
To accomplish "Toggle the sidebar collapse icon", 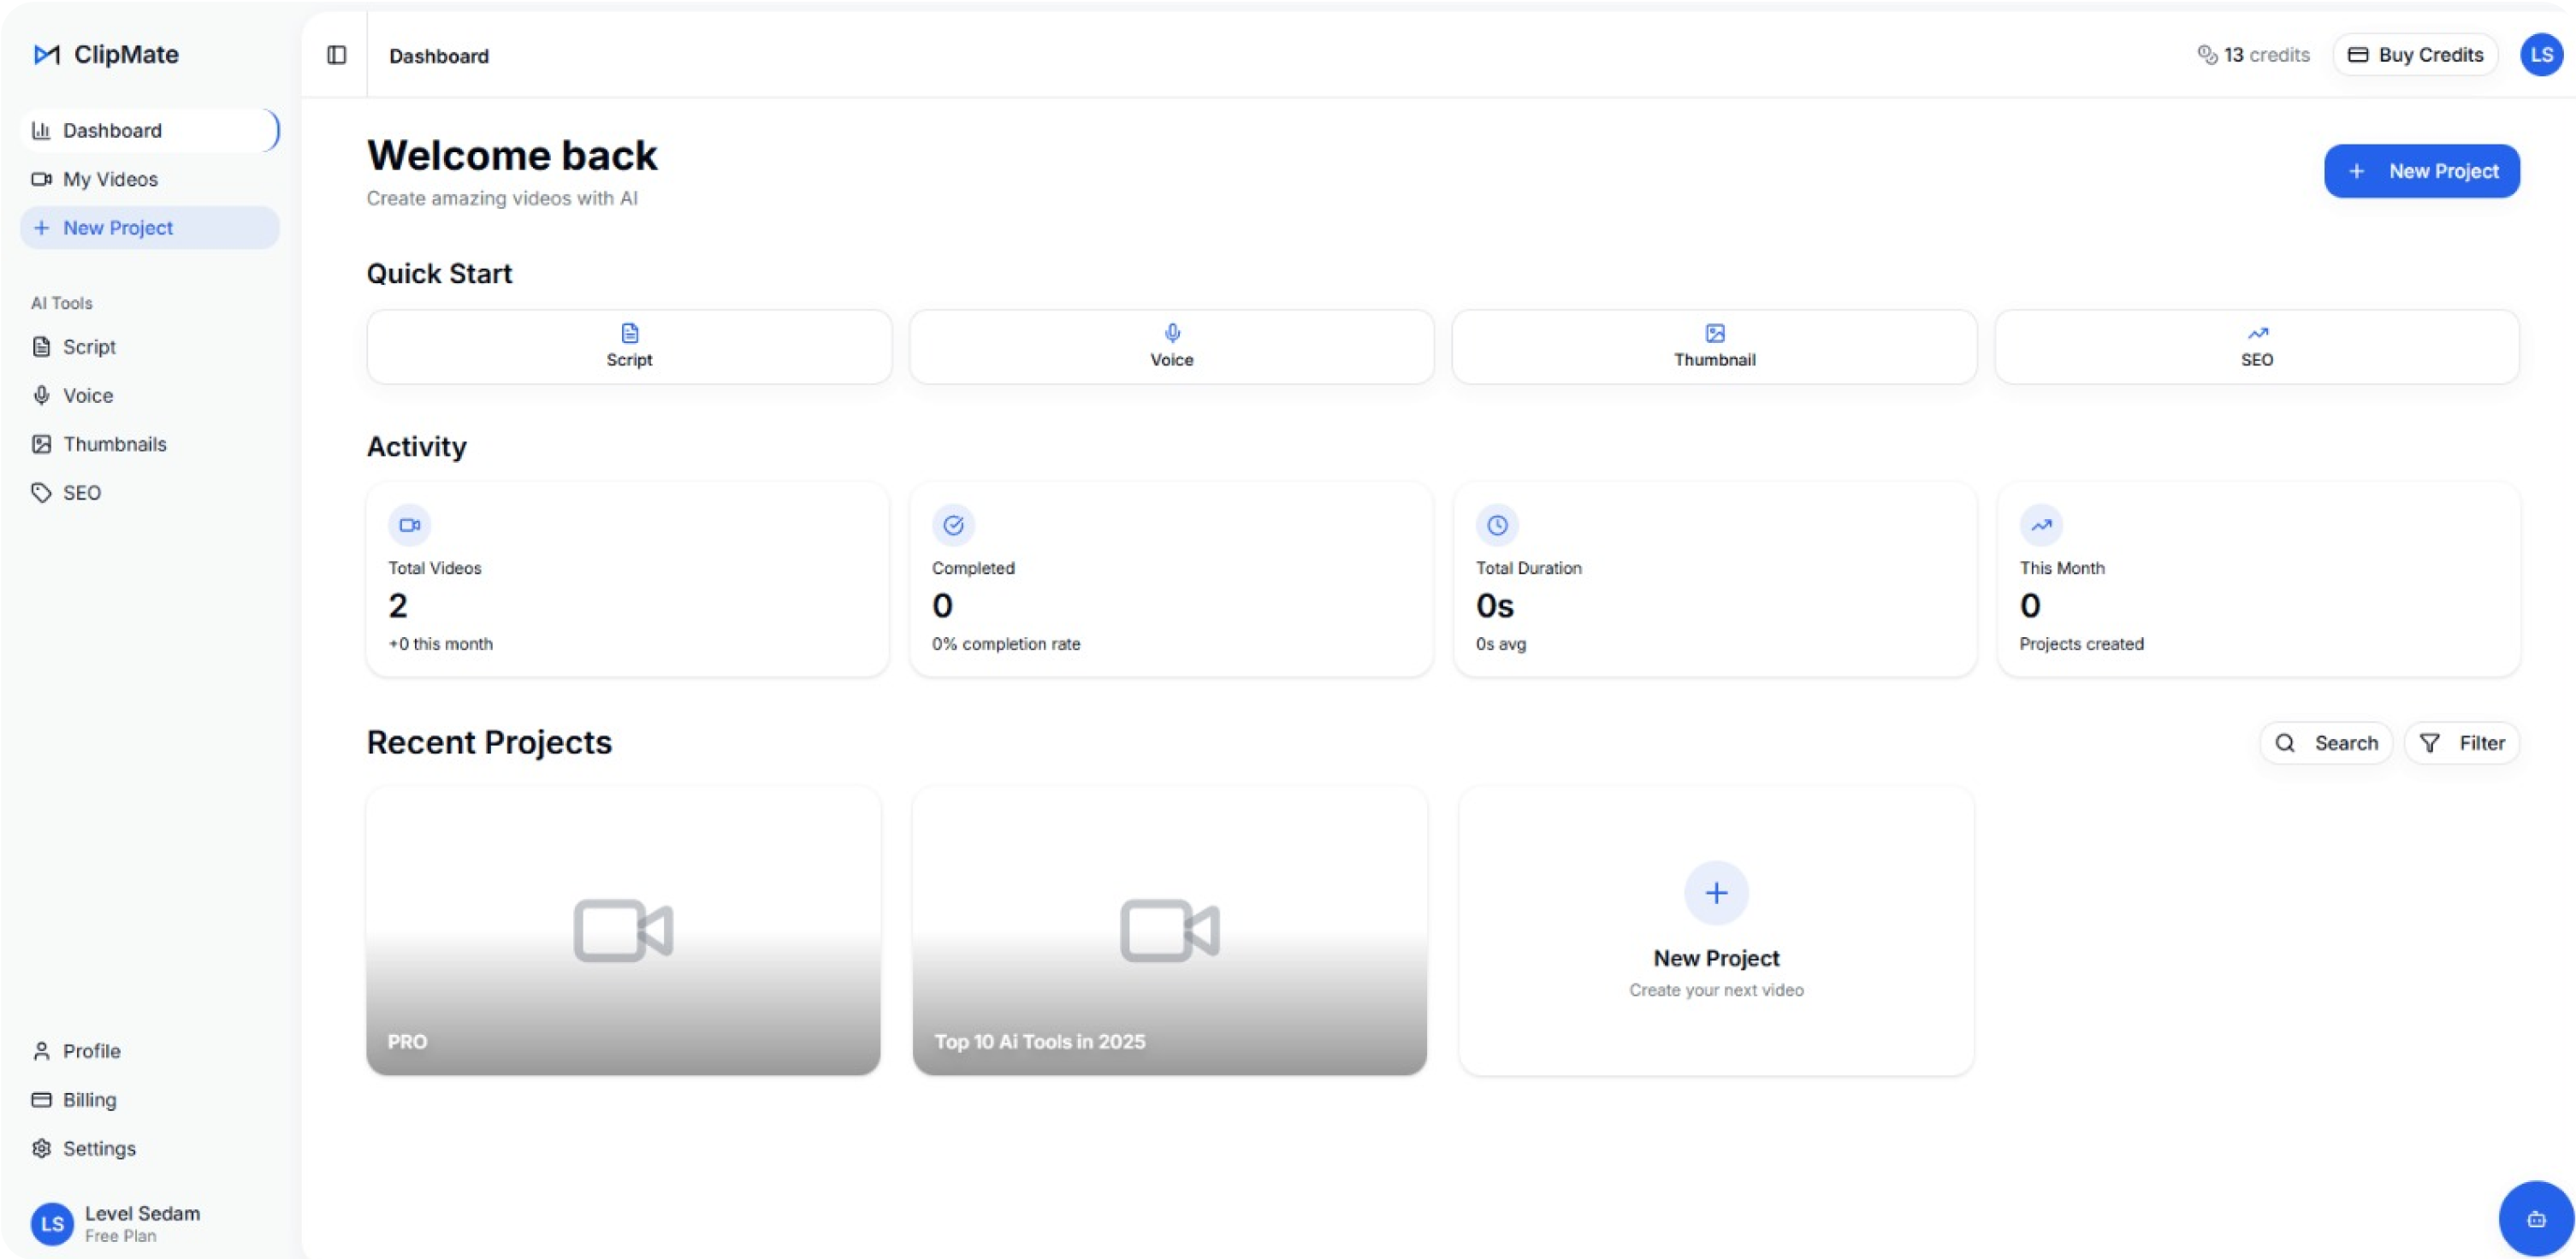I will click(x=336, y=55).
